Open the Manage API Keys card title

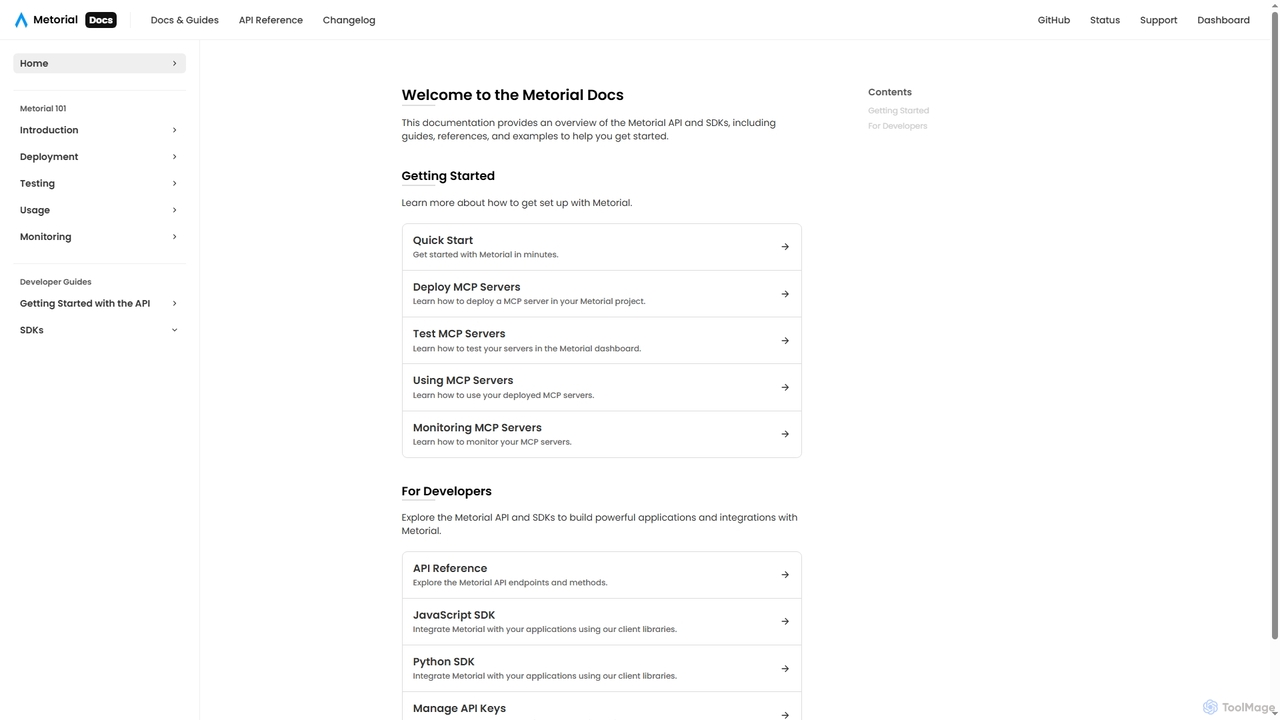coord(459,709)
